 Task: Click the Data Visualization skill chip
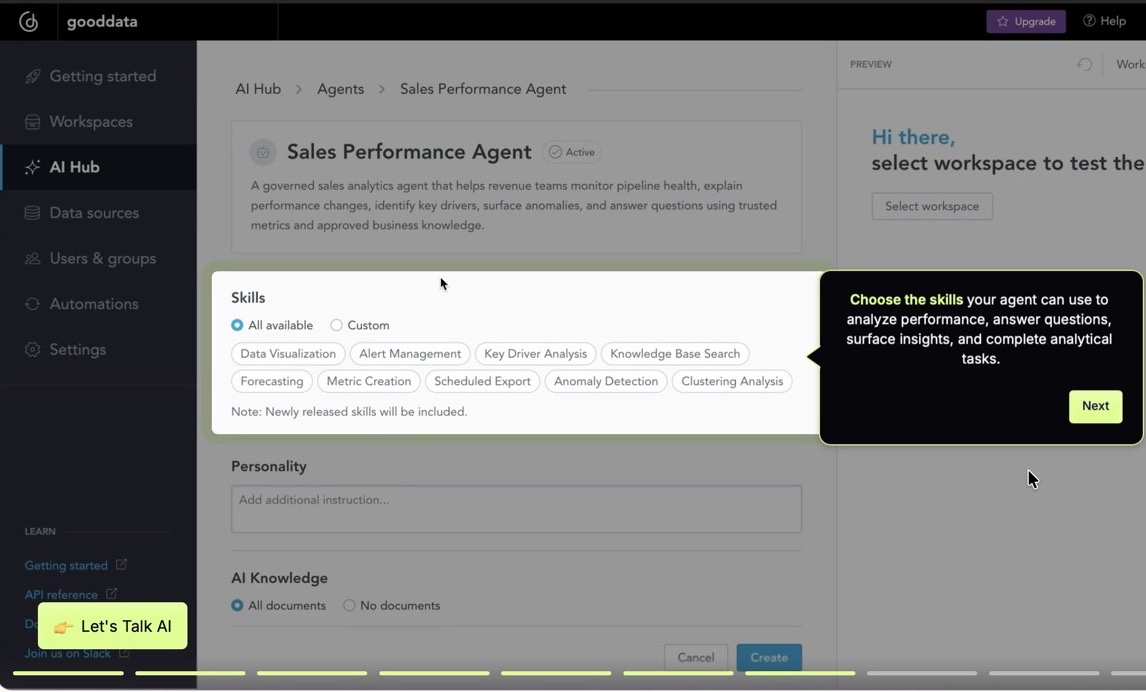[288, 354]
